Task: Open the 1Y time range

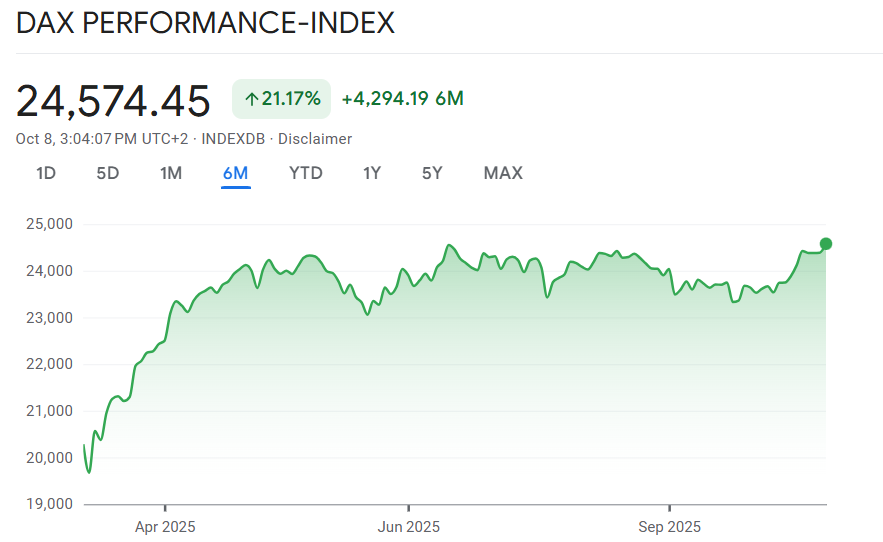Action: click(x=372, y=173)
